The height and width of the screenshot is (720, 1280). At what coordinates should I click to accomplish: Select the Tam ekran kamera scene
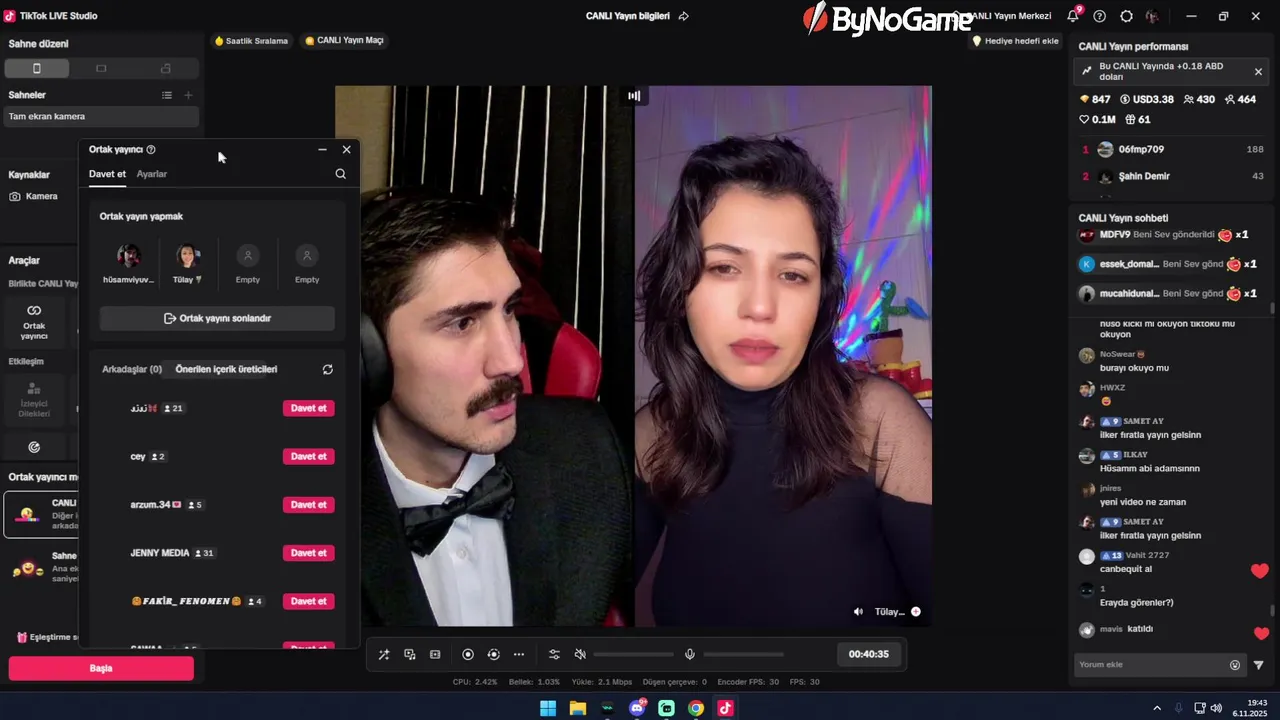pyautogui.click(x=101, y=116)
